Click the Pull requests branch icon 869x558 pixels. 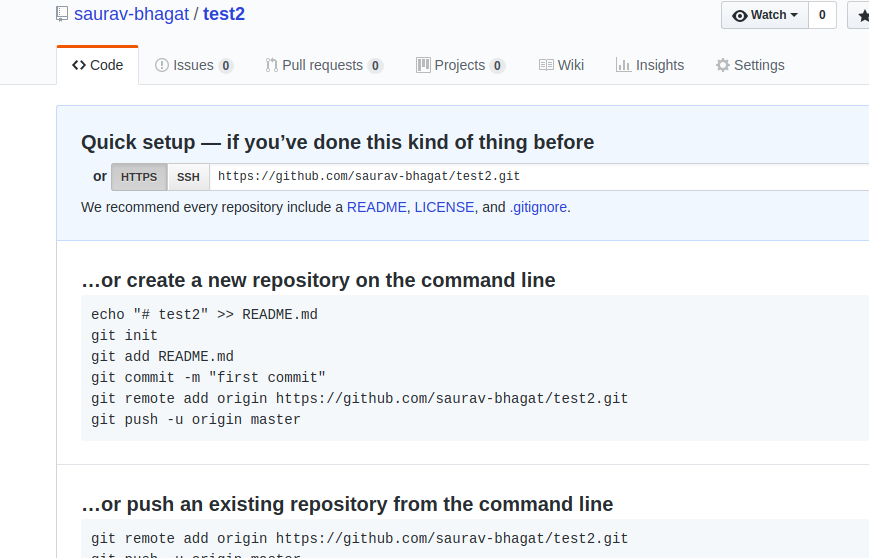point(271,65)
